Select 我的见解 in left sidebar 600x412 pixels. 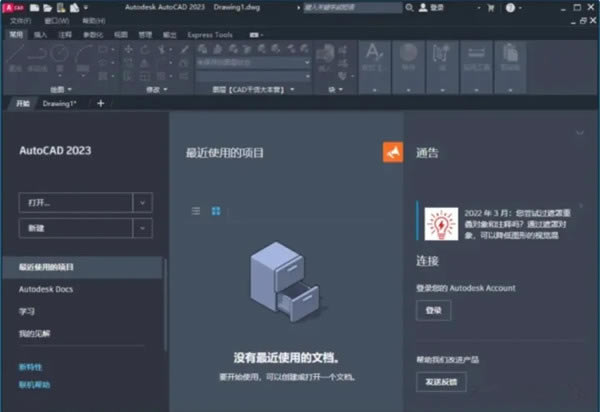[x=34, y=334]
